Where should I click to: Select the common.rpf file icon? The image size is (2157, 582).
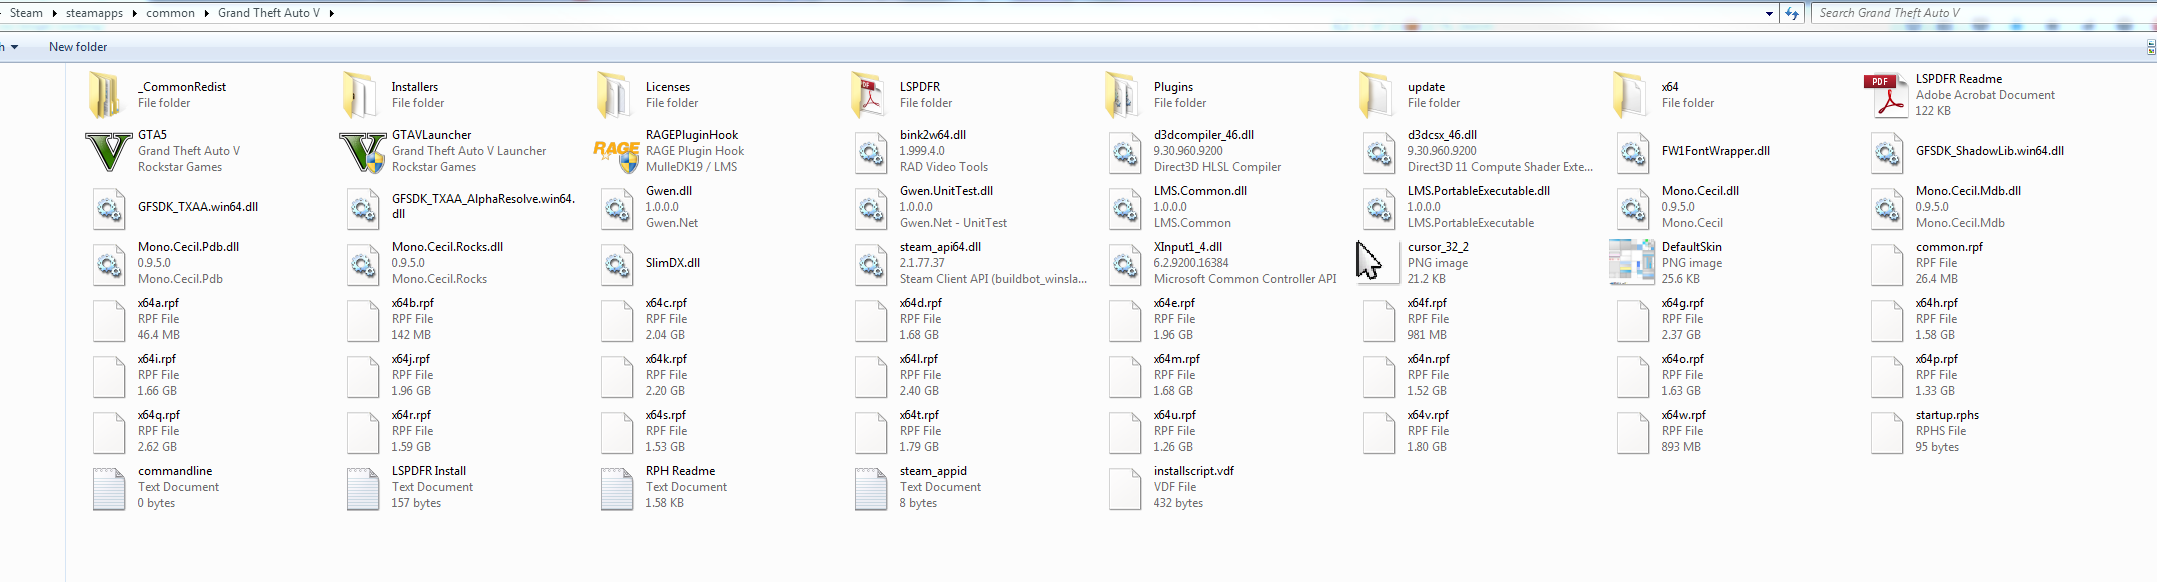pyautogui.click(x=1887, y=264)
